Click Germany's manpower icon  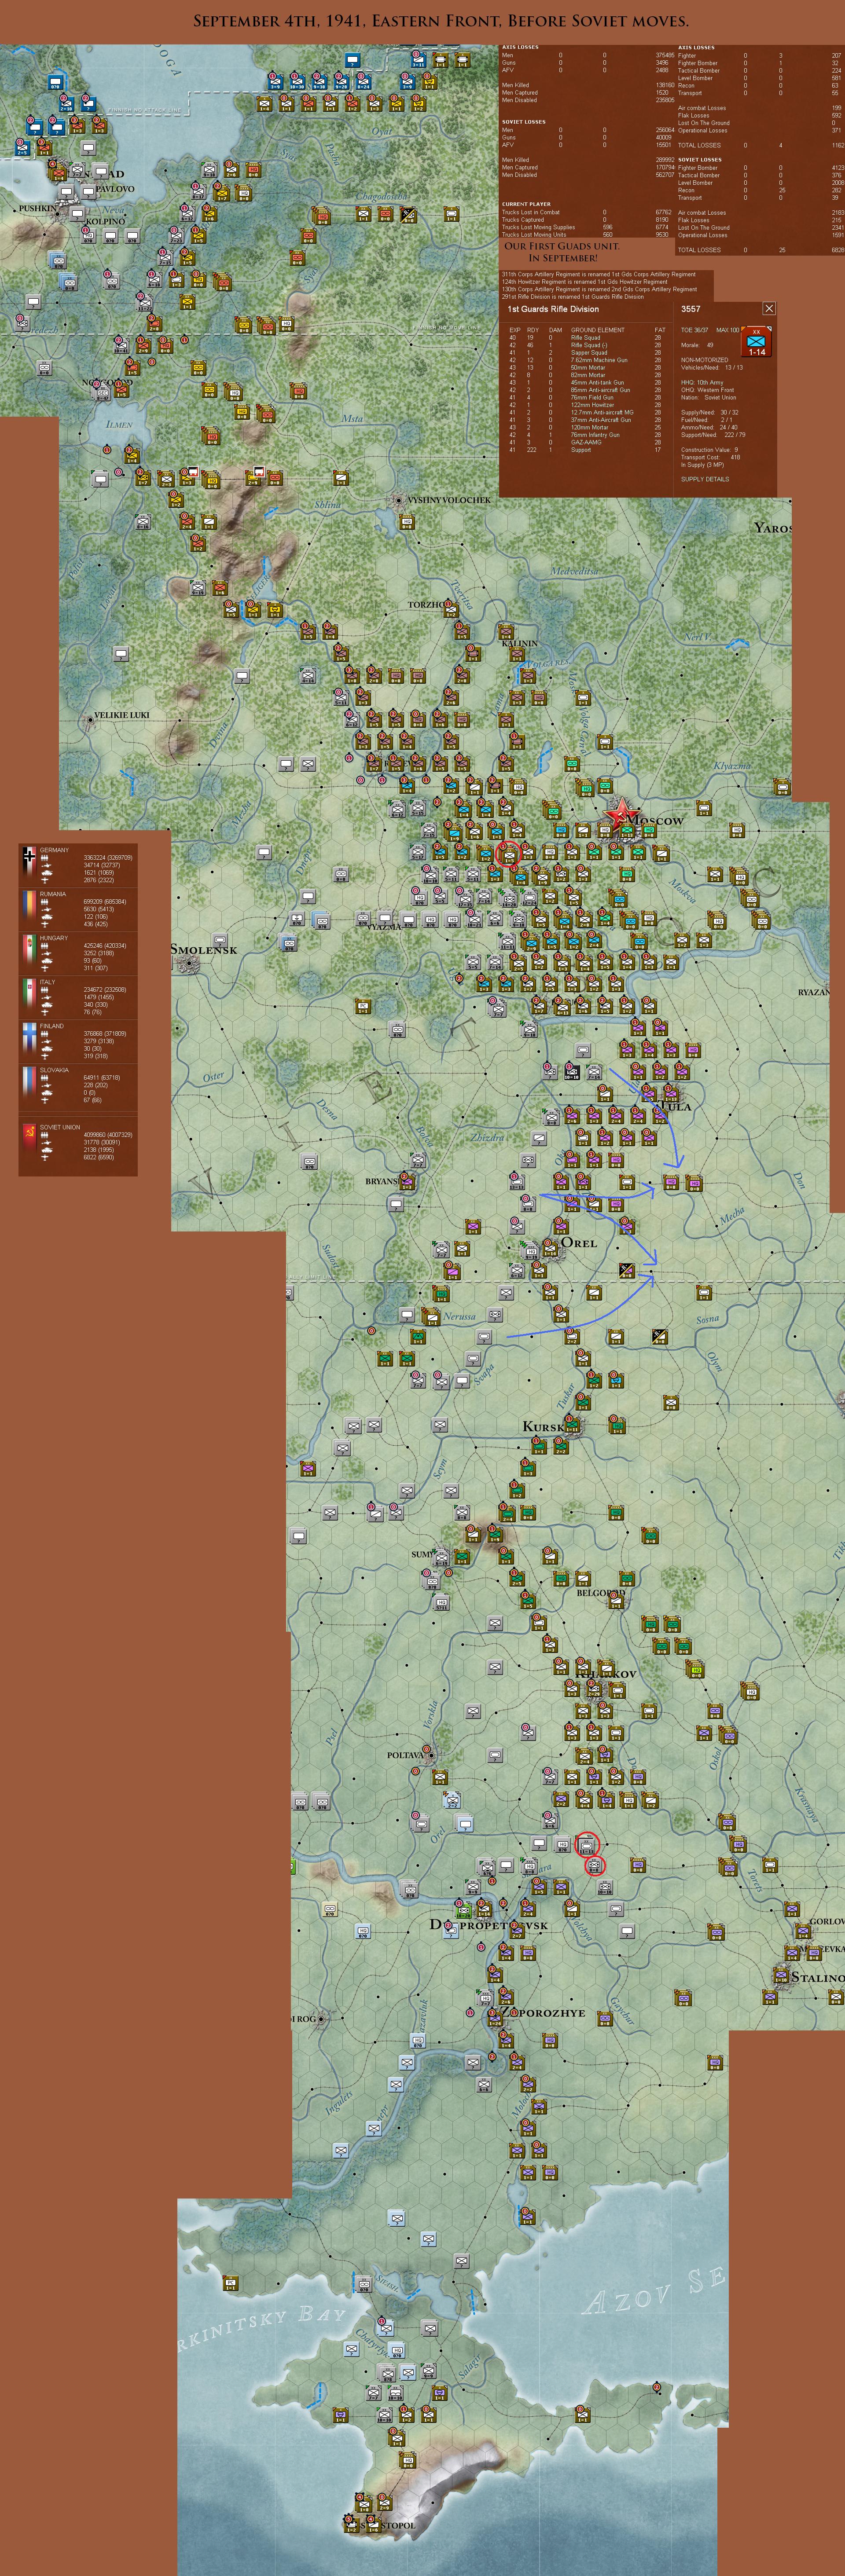(x=45, y=858)
